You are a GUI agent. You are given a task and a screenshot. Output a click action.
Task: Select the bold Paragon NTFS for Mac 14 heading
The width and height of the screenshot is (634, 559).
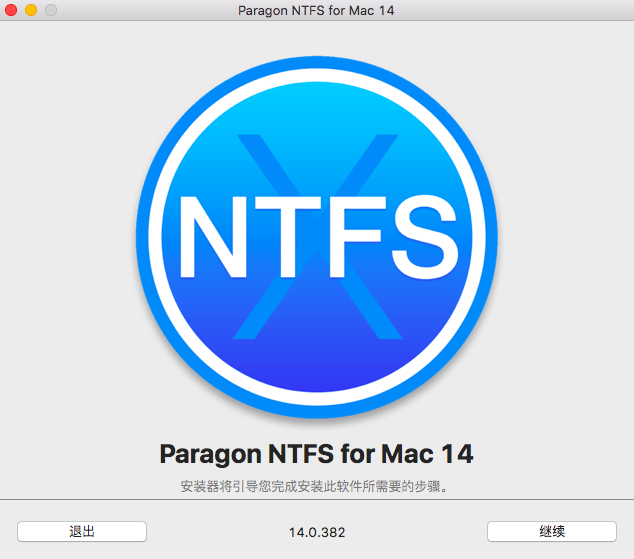317,454
